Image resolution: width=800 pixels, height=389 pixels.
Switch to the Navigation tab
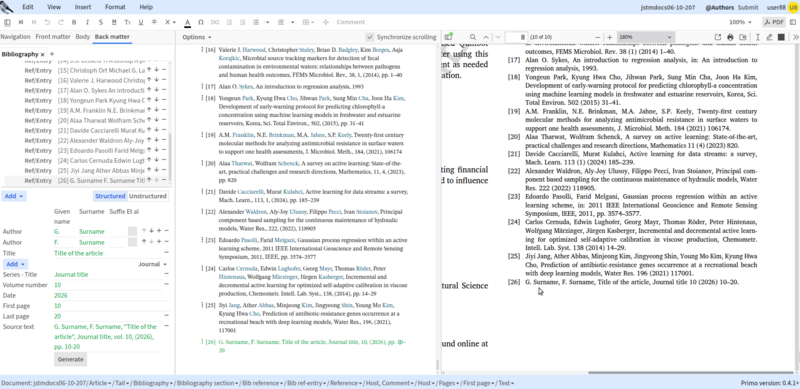(15, 37)
